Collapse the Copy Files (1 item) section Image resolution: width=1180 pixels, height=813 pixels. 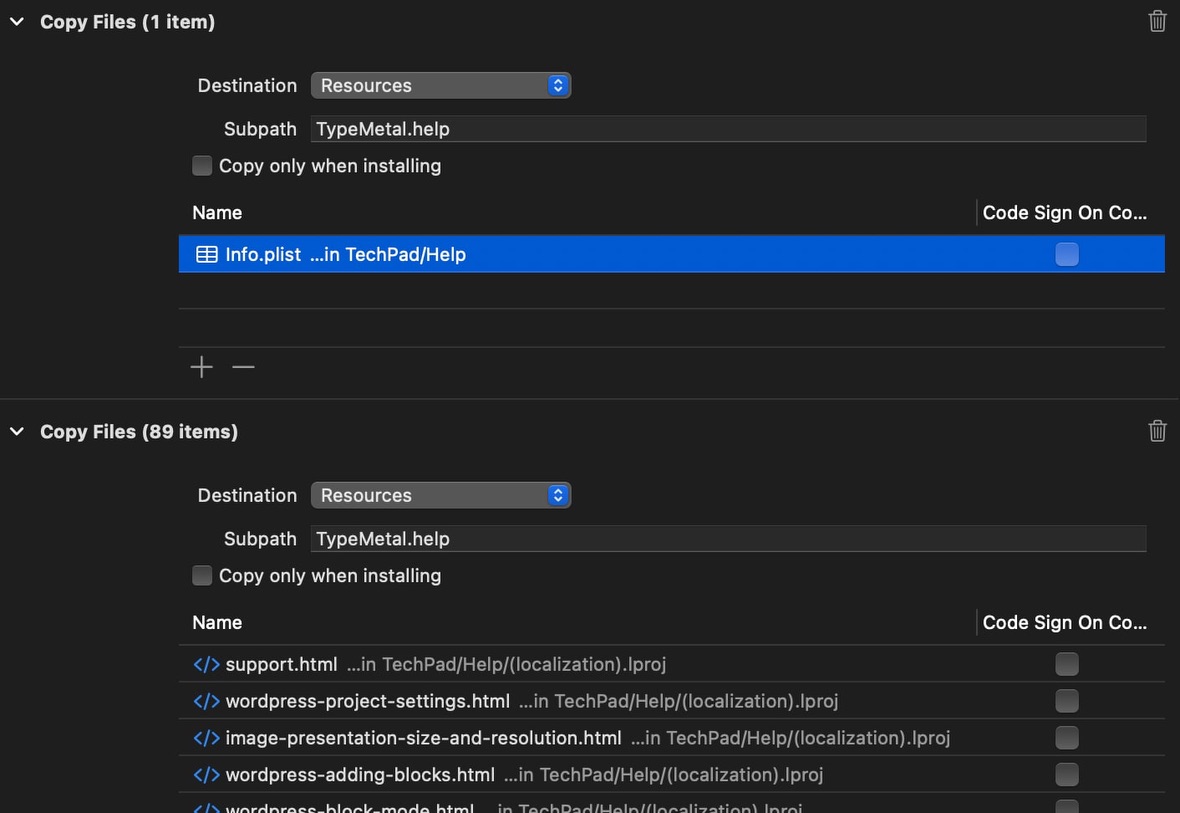[x=17, y=22]
